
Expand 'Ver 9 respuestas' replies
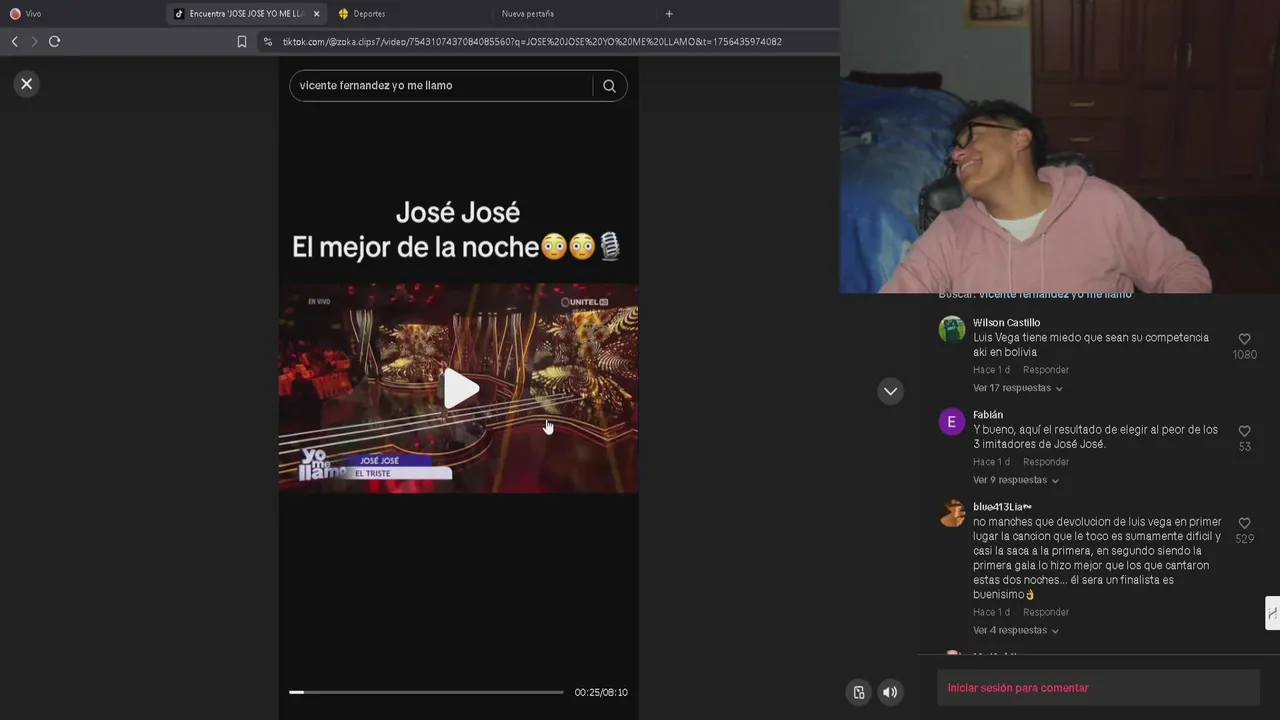click(x=1016, y=480)
